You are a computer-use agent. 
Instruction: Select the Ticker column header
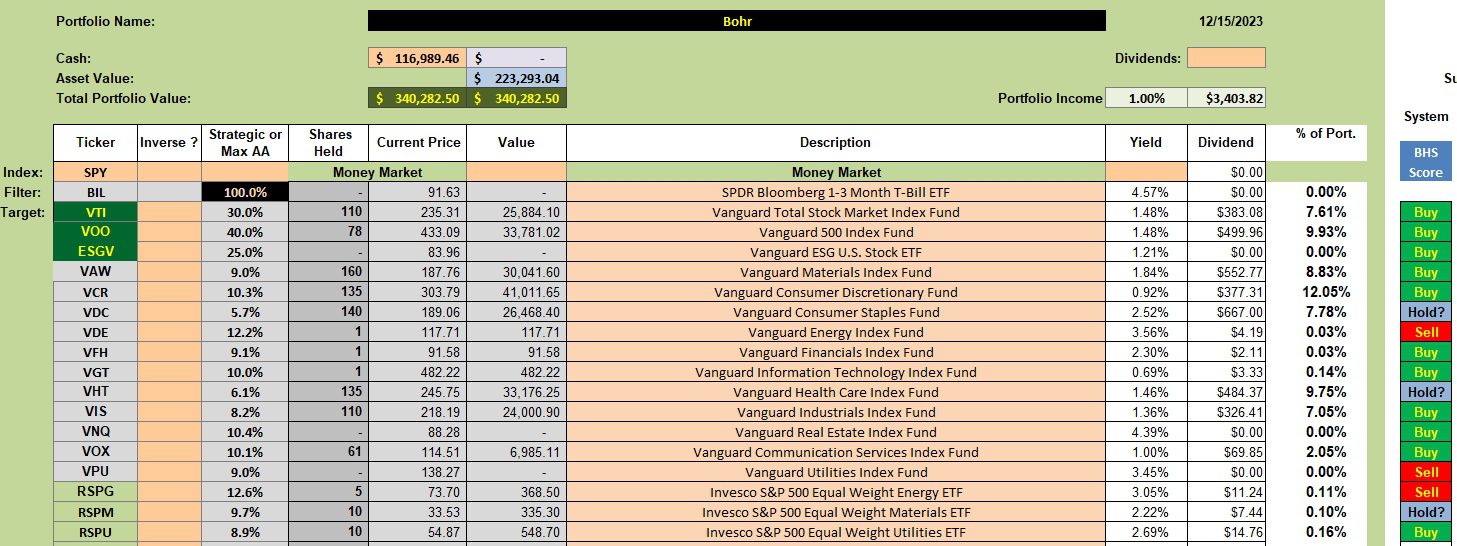[x=96, y=143]
